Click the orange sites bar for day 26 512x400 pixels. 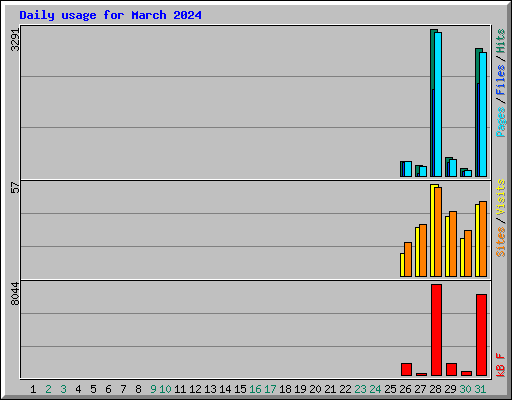[x=408, y=259]
